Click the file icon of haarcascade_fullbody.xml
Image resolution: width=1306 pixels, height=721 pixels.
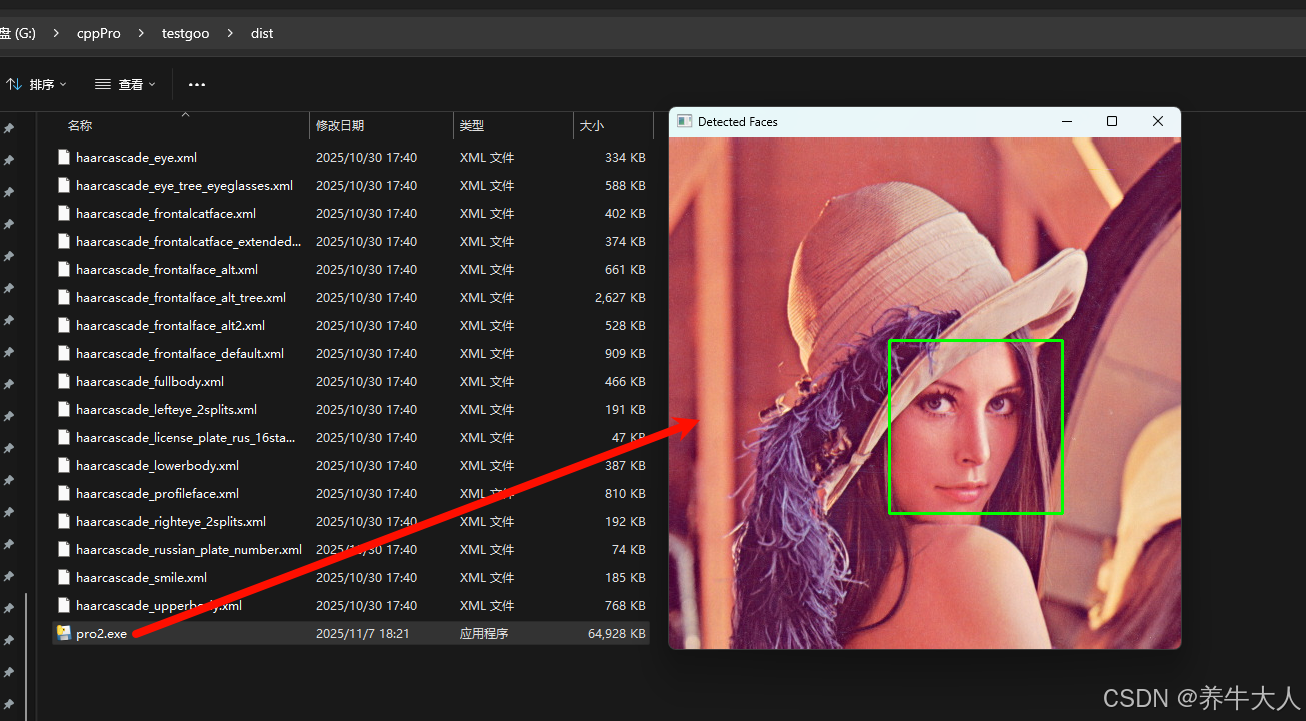[64, 381]
